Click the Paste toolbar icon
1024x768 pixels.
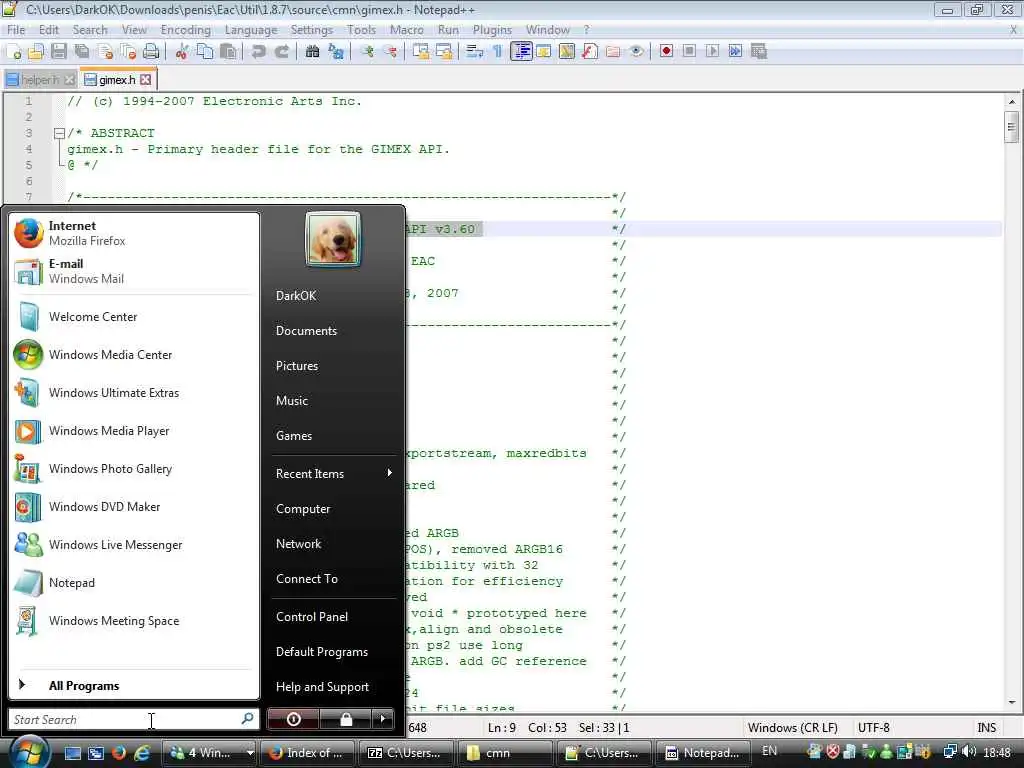[228, 52]
